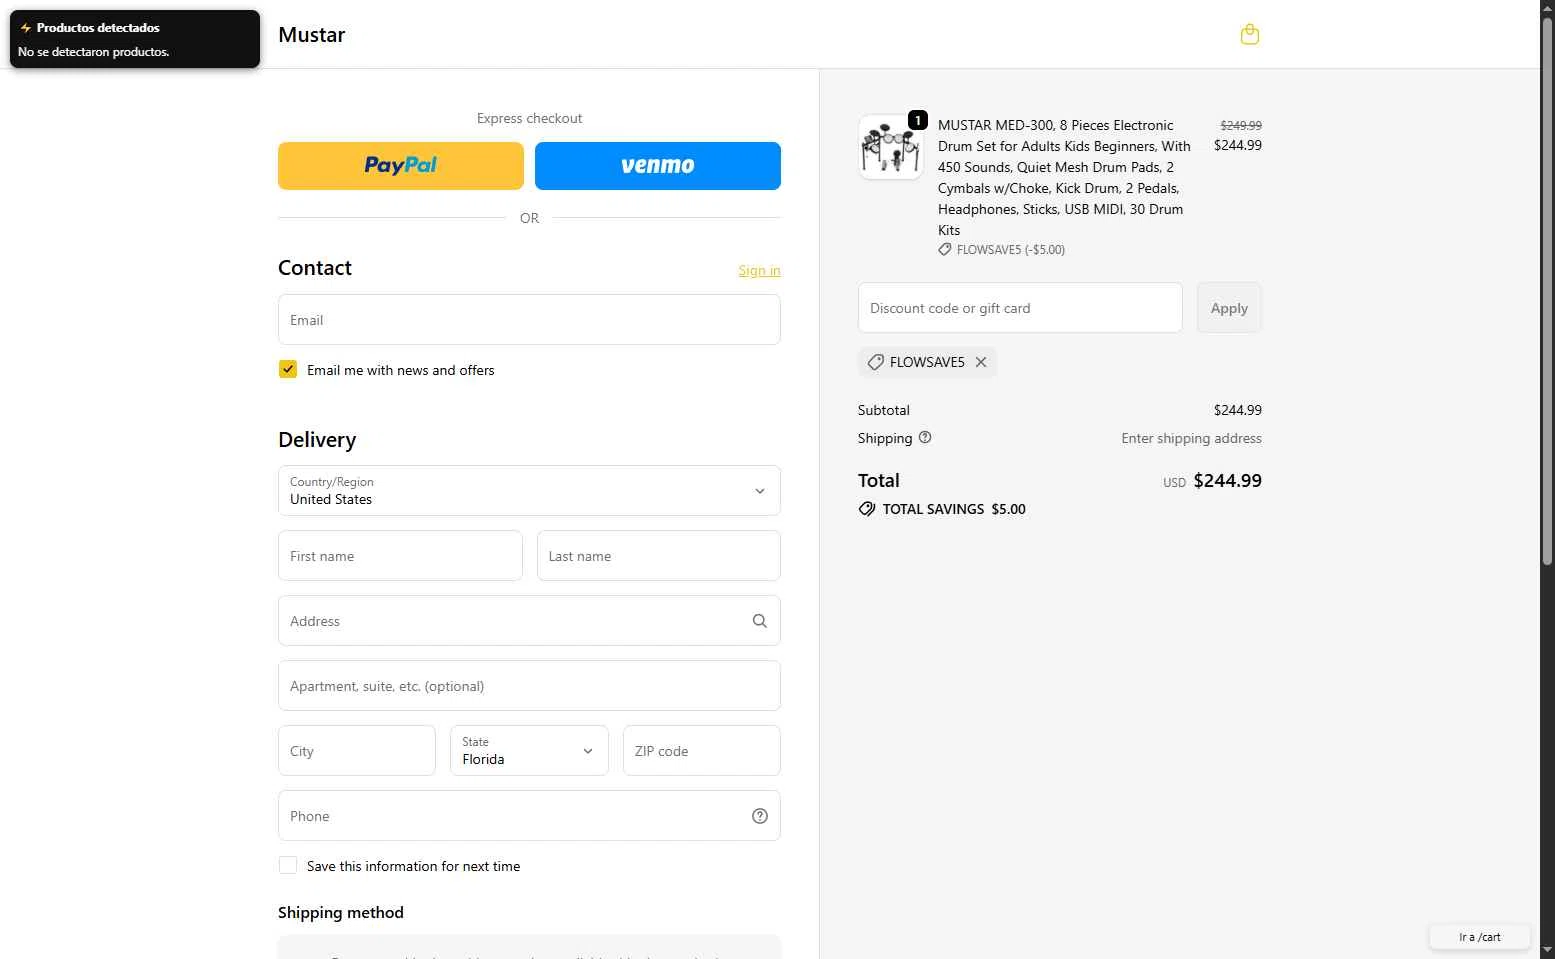Click the MUSTAR MED-300 product description
Viewport: 1555px width, 959px height.
pyautogui.click(x=1064, y=177)
